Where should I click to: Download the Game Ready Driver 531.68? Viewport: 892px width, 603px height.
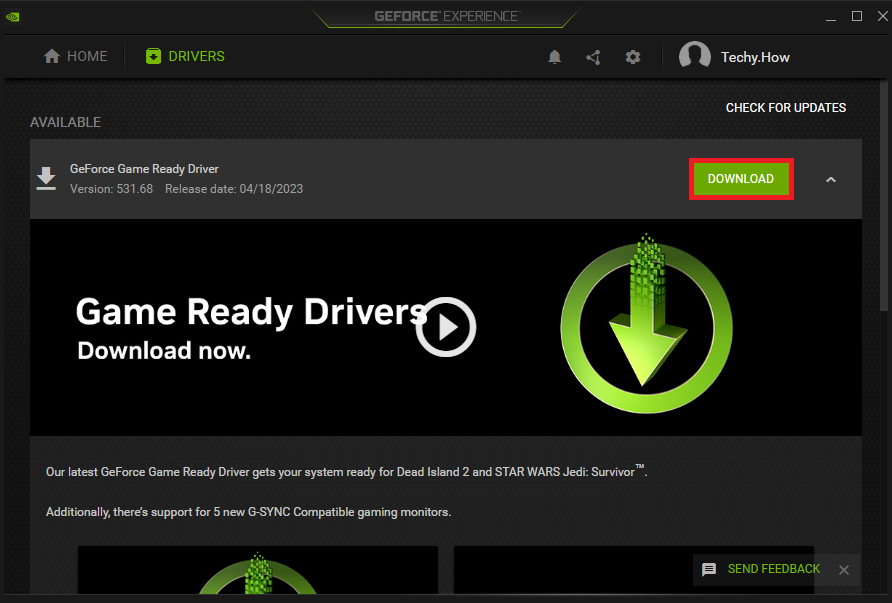(740, 178)
